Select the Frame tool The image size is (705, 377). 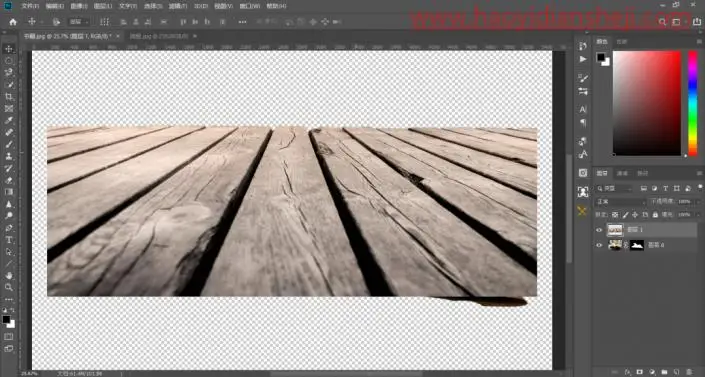(x=9, y=108)
